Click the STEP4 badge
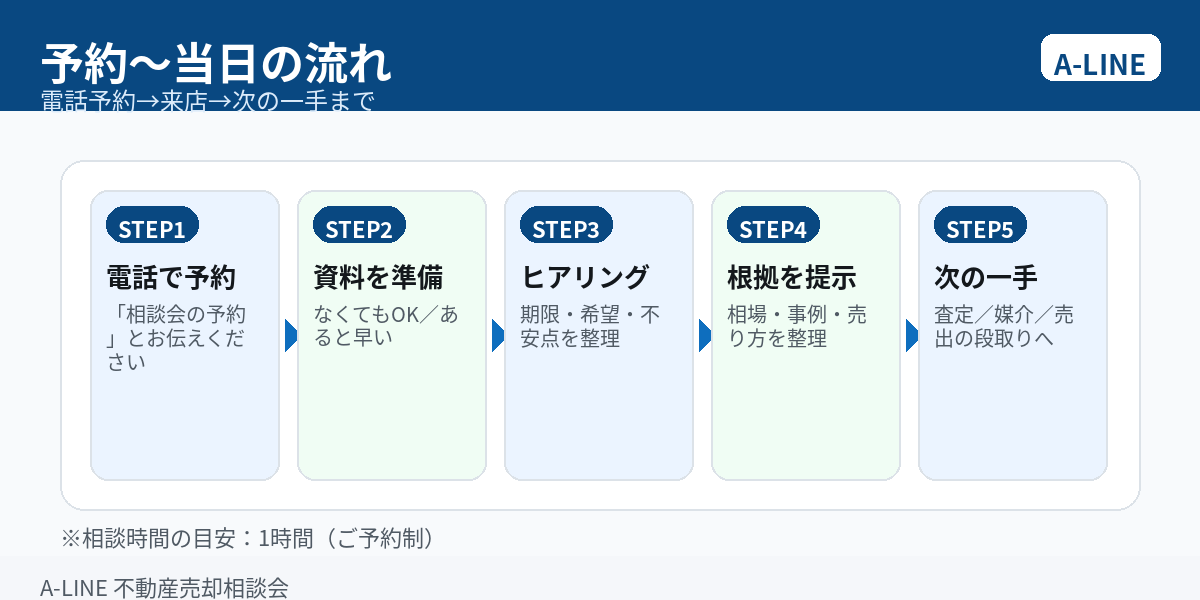 point(773,227)
